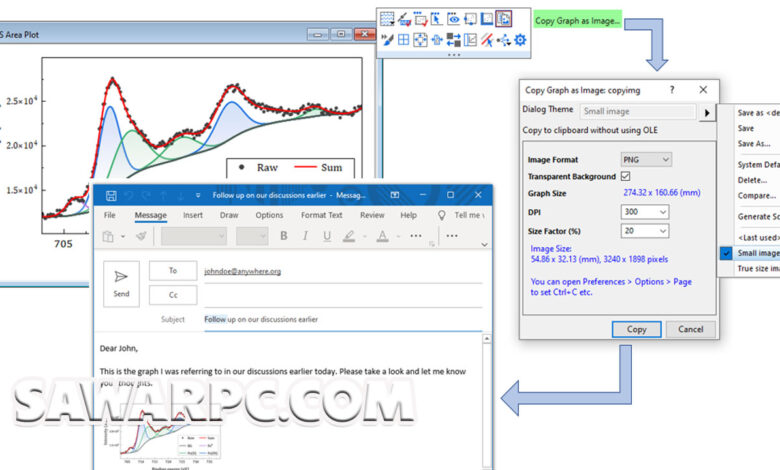Viewport: 780px width, 470px height.
Task: Switch to the Options tab in Outlook
Action: point(269,215)
